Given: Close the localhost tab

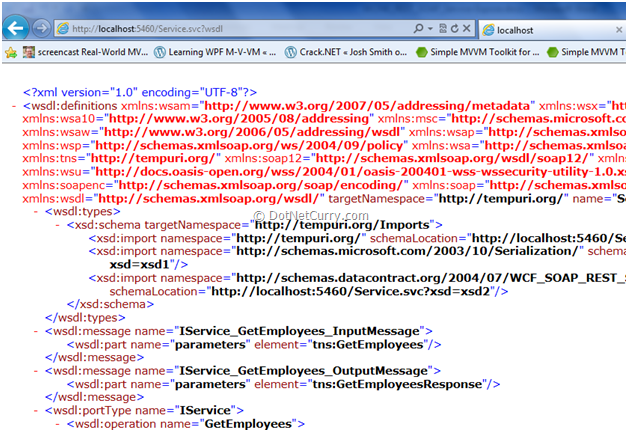Looking at the screenshot, I should pyautogui.click(x=619, y=30).
